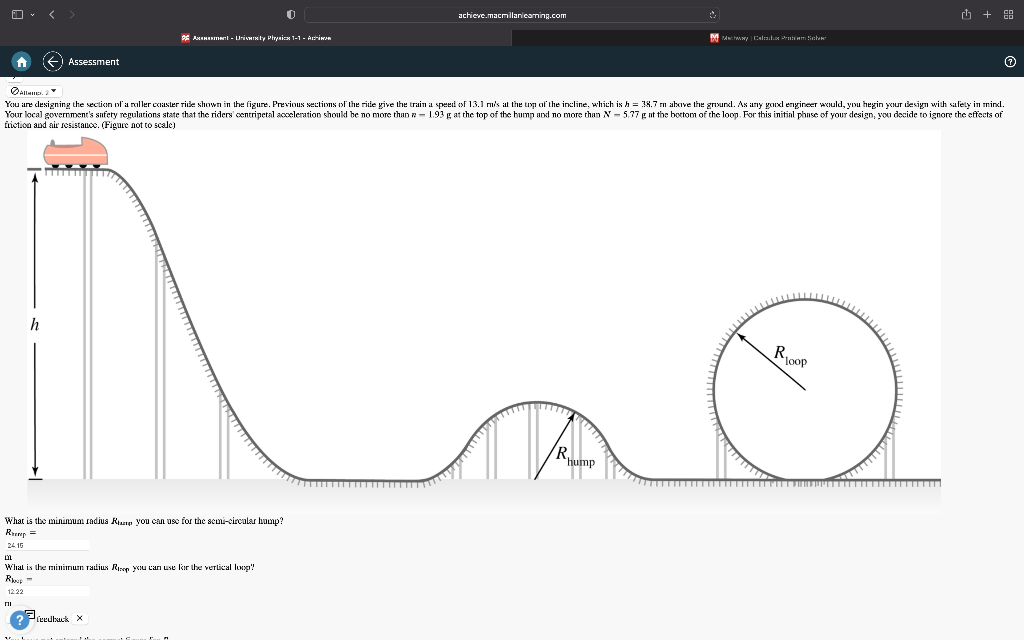The width and height of the screenshot is (1024, 640).
Task: Open the blue help bubble button
Action: coord(20,620)
